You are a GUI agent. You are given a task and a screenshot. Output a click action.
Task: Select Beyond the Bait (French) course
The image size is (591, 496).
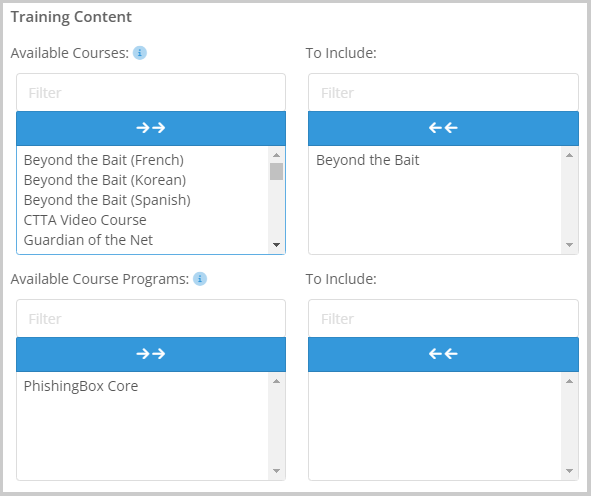(104, 160)
